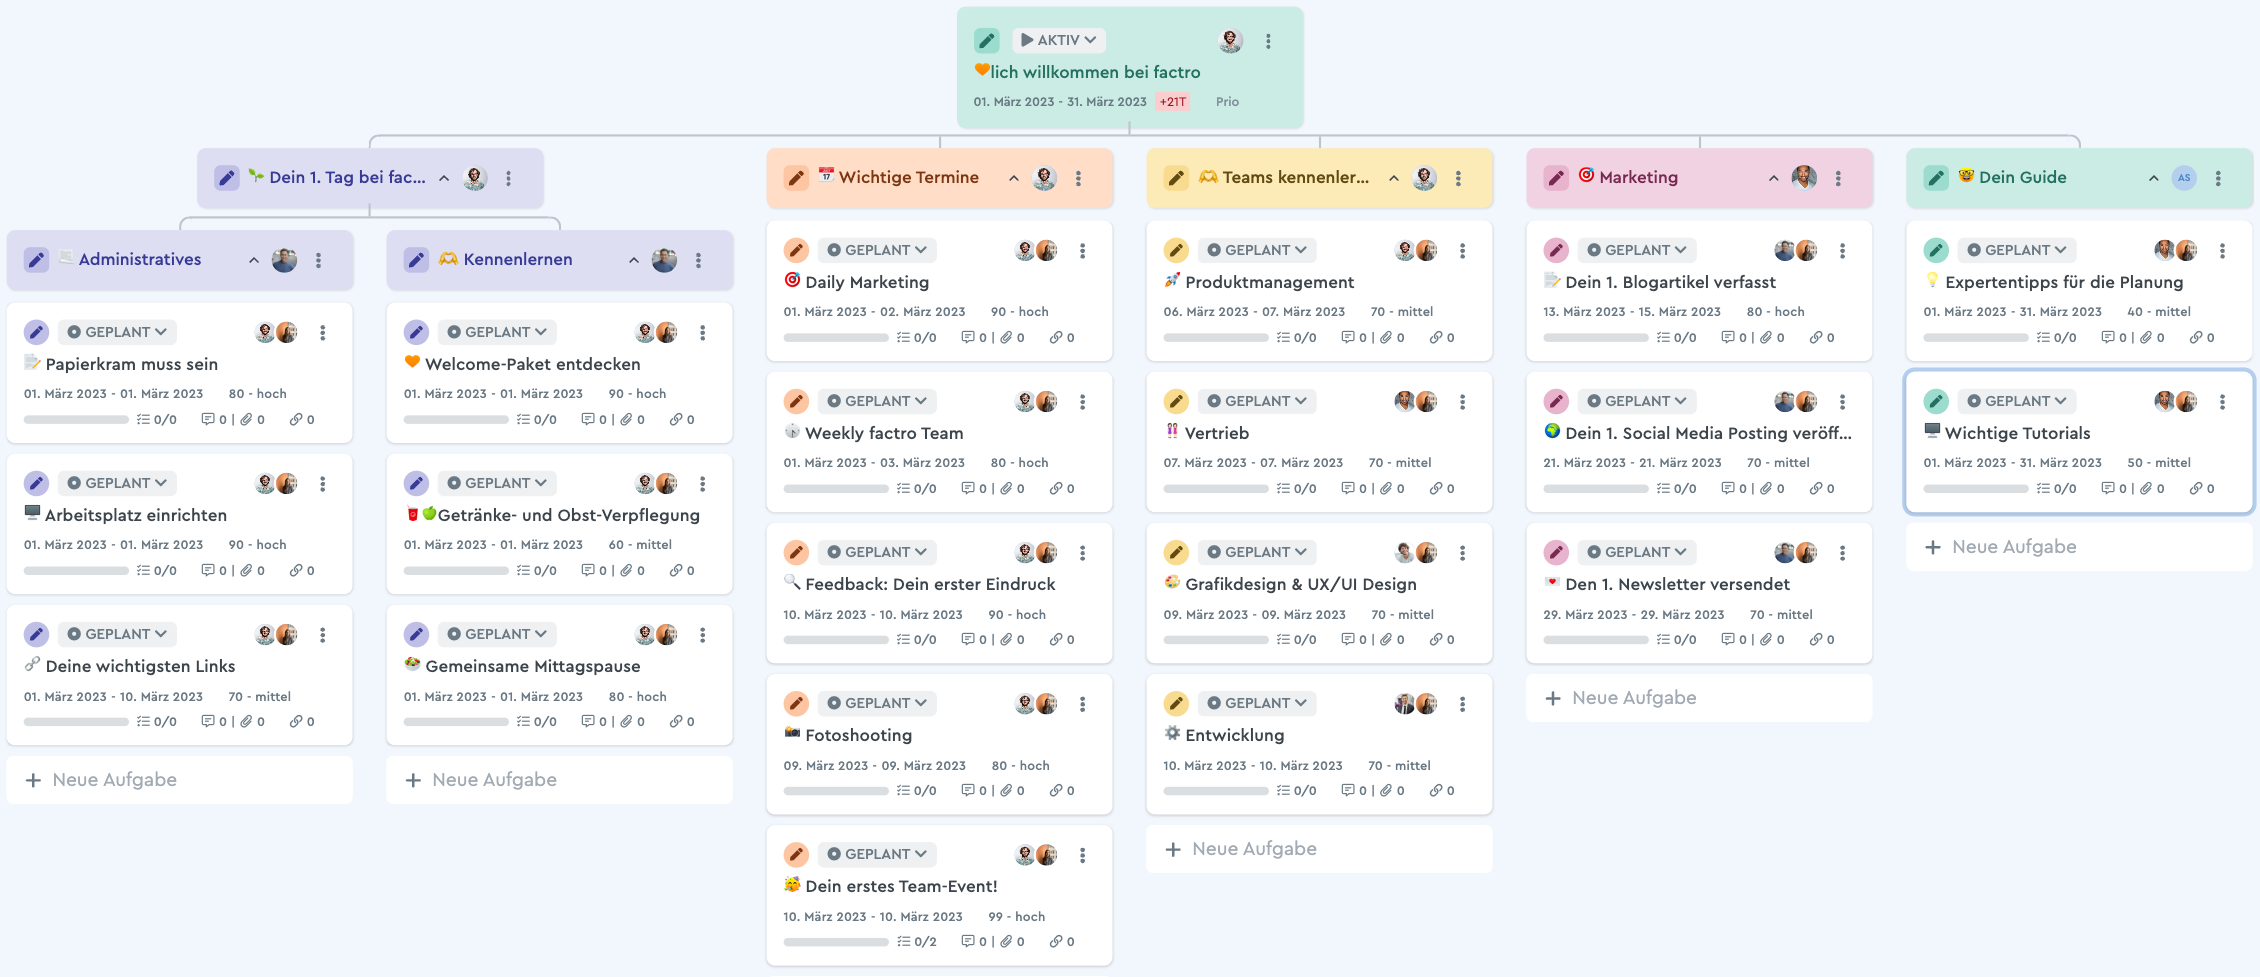Click the '60 - mittel' priority on Getränke- und Obst-Verpflegung
The image size is (2260, 977).
640,545
